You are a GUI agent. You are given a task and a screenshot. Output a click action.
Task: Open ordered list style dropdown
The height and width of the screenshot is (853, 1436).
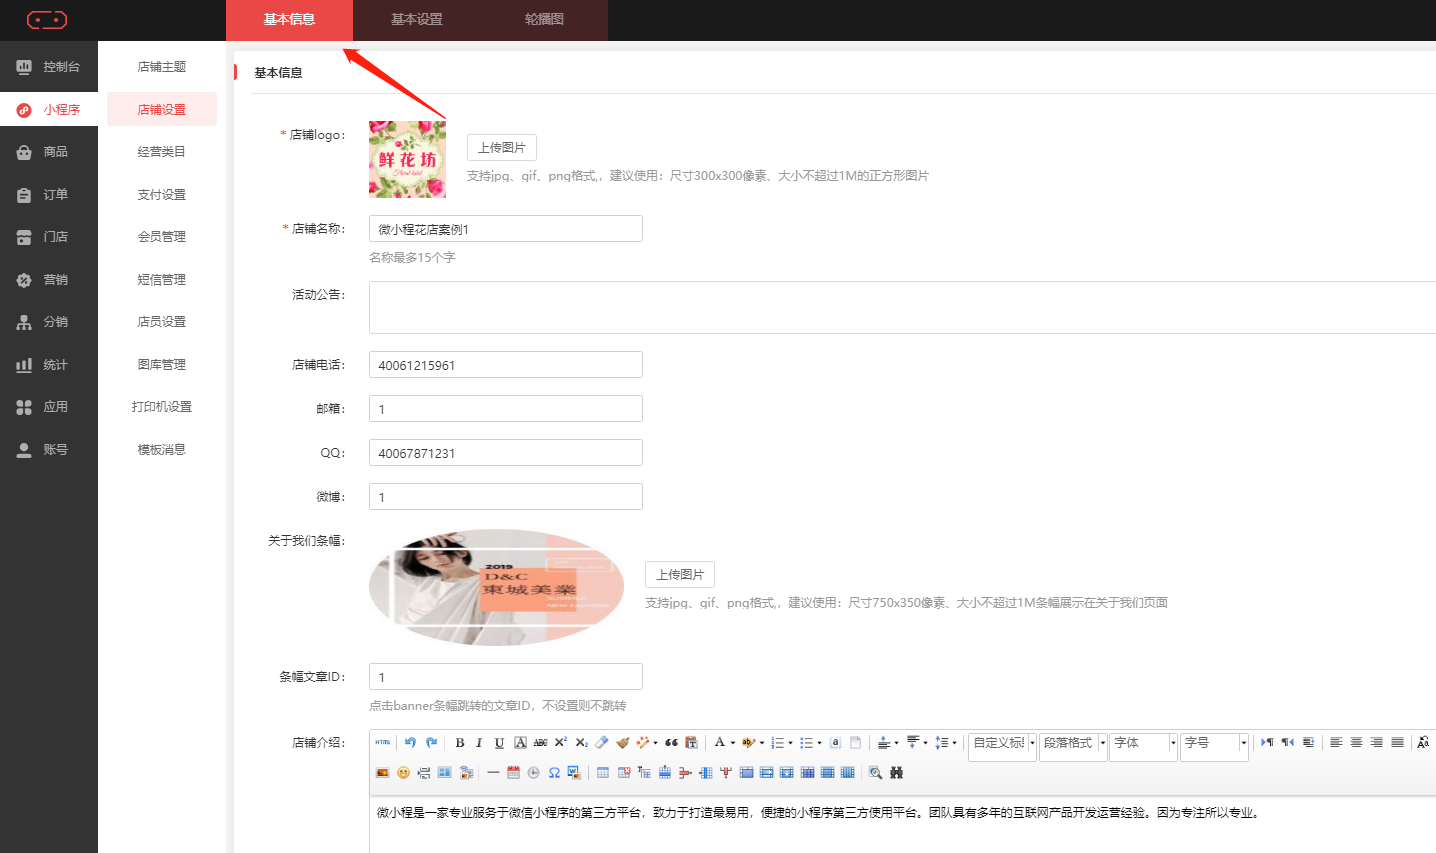click(x=790, y=743)
